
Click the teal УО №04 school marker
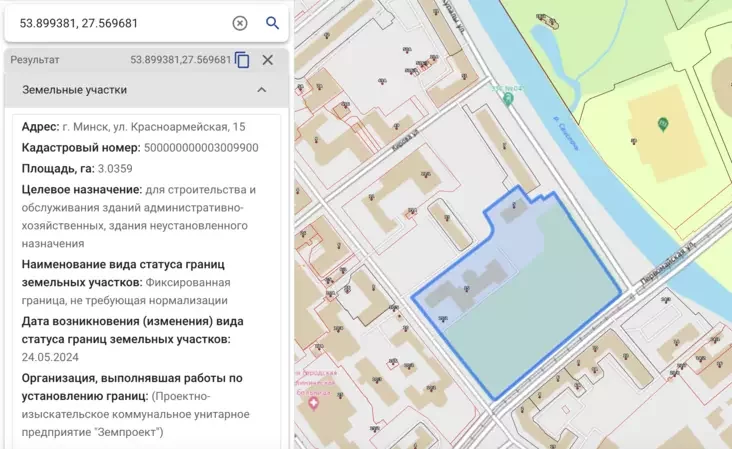point(508,97)
